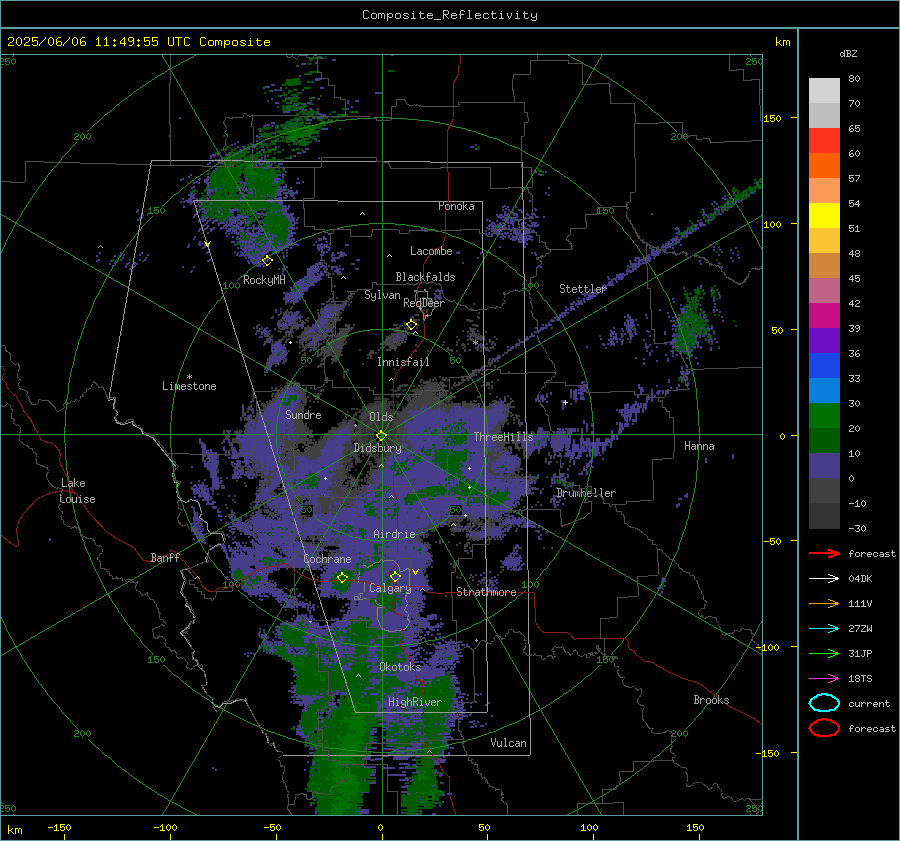Click the HighRiver city label

tap(415, 702)
